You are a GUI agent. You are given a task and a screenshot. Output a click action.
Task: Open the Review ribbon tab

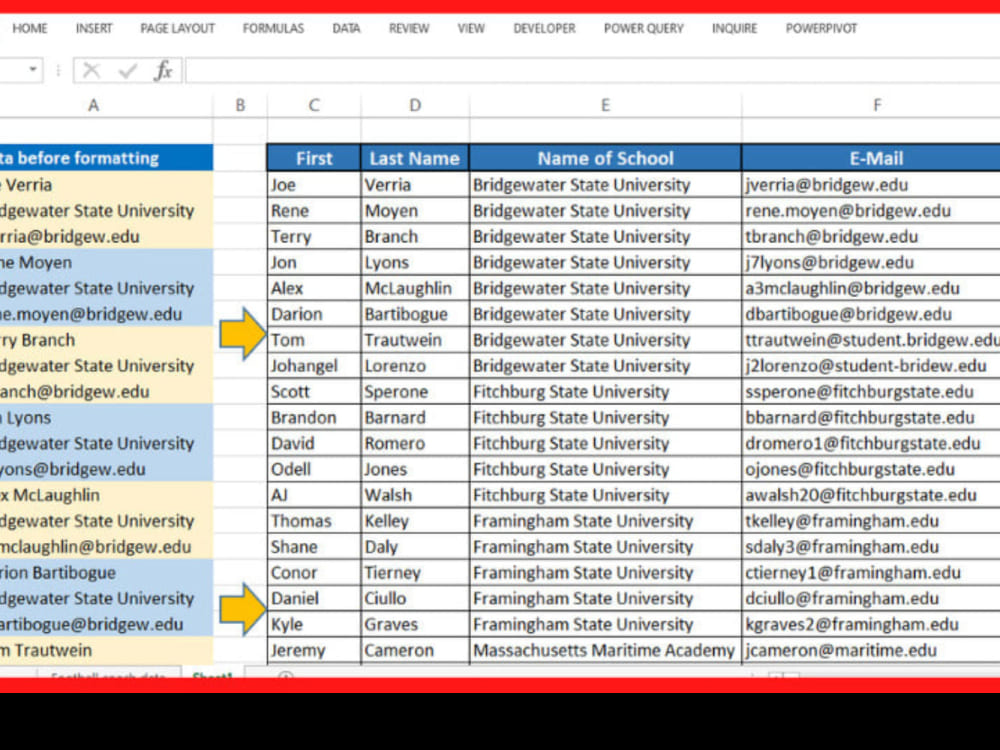click(409, 28)
